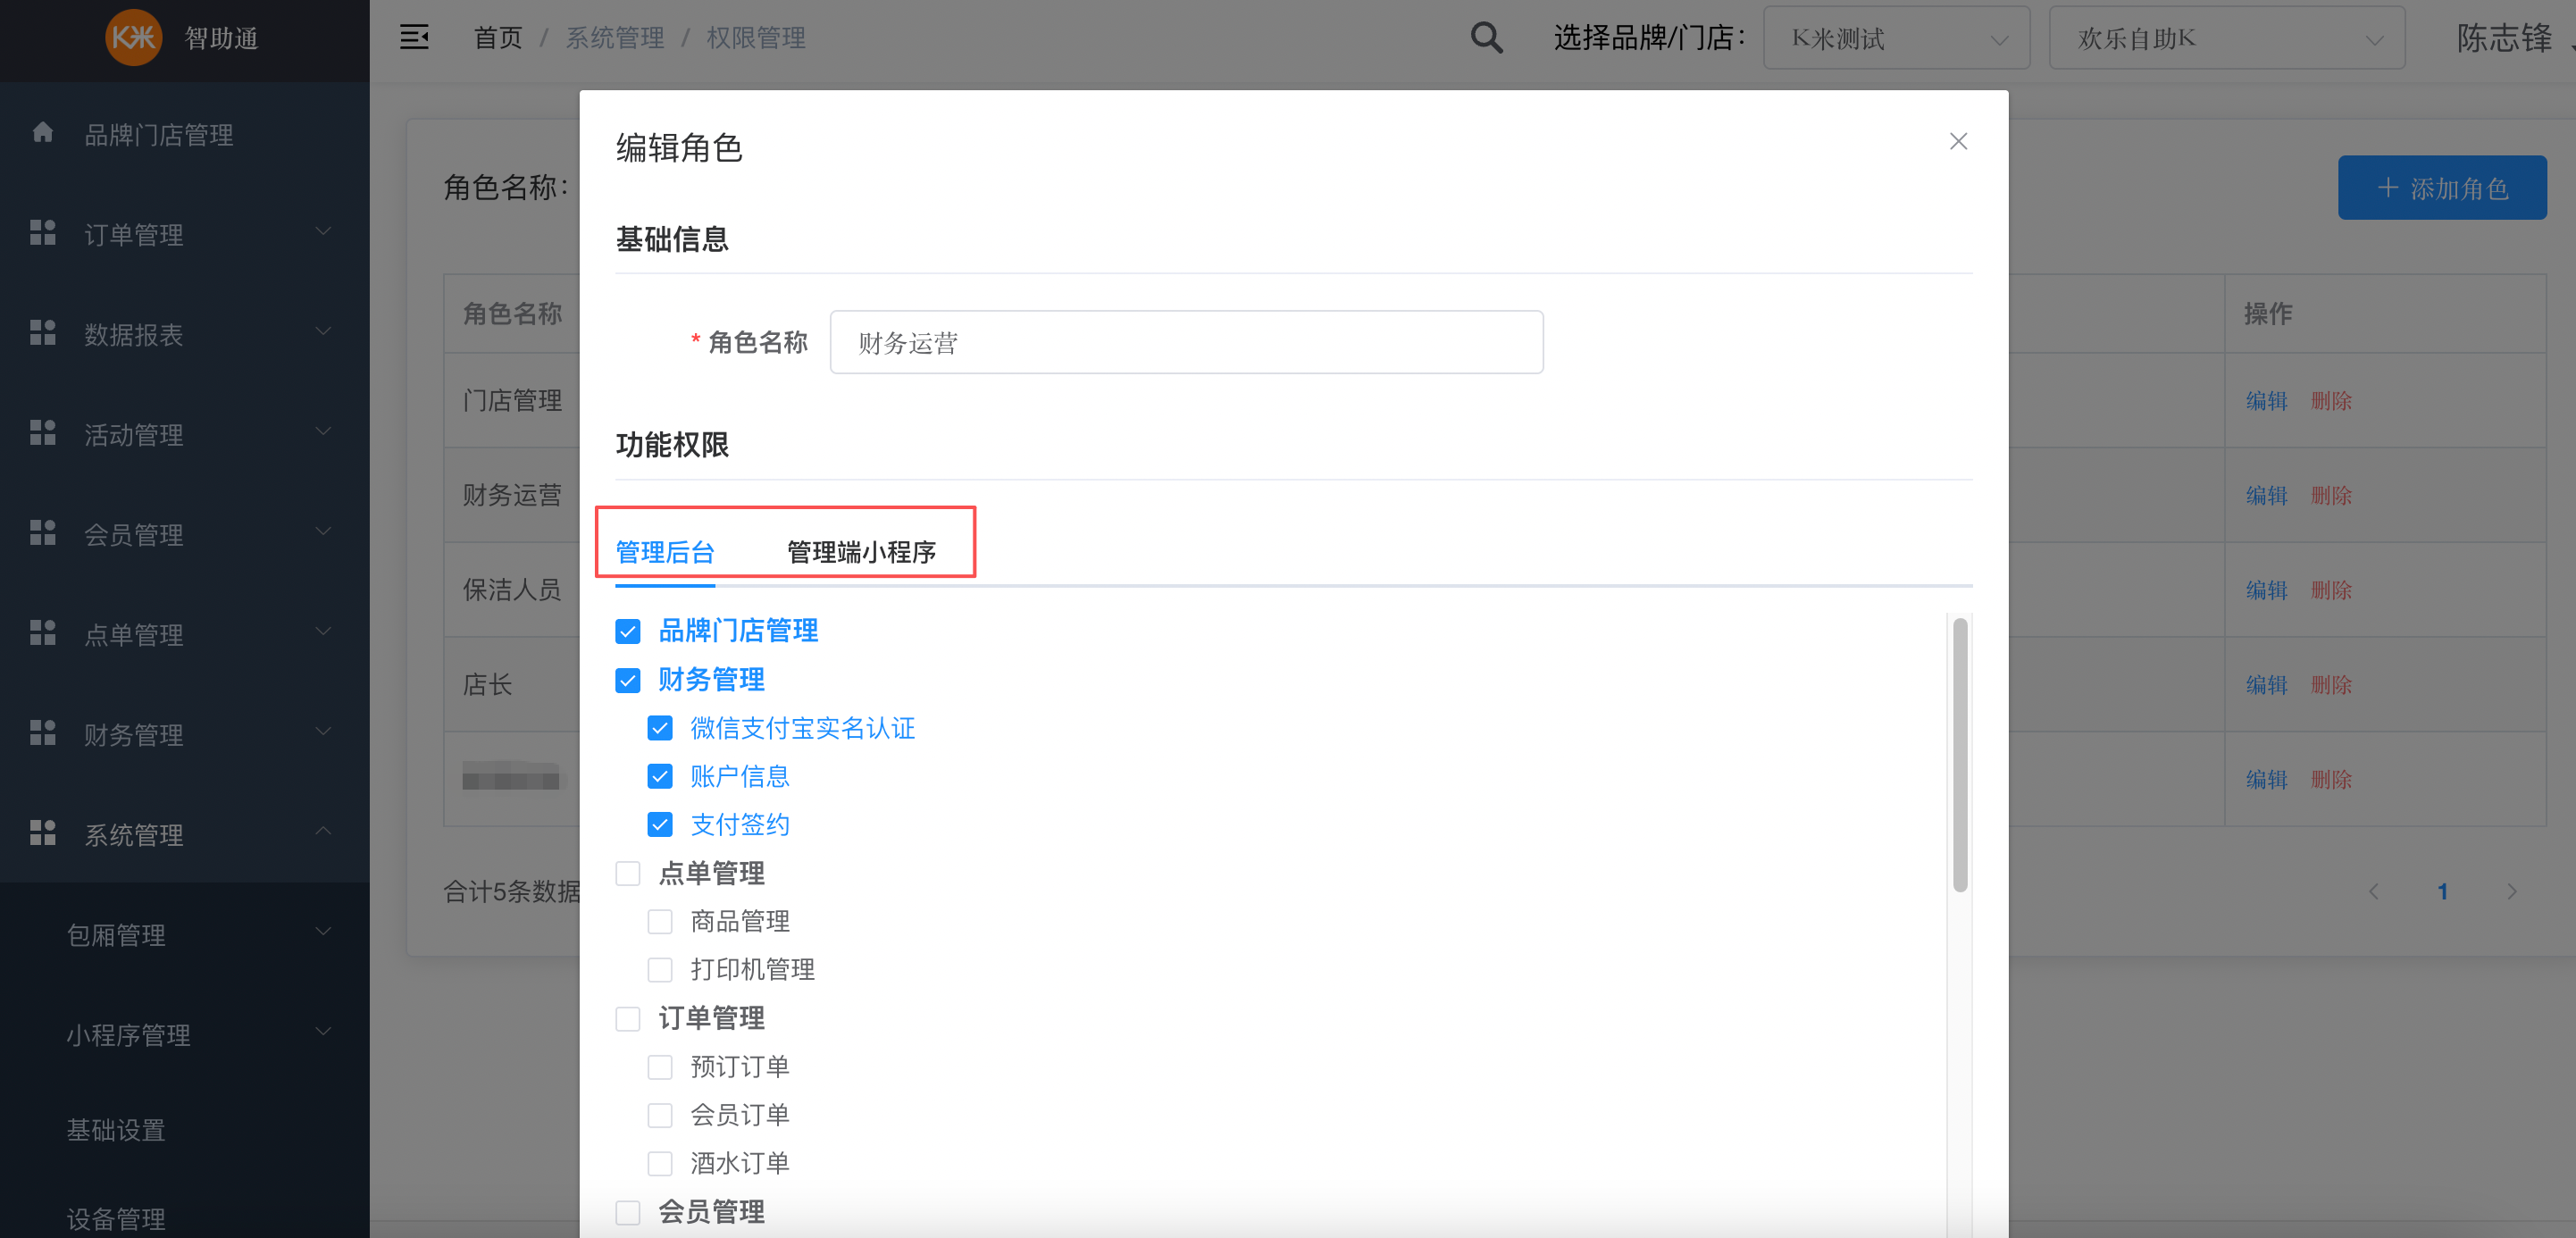This screenshot has width=2576, height=1238.
Task: Select the 管理后台 tab
Action: [664, 552]
